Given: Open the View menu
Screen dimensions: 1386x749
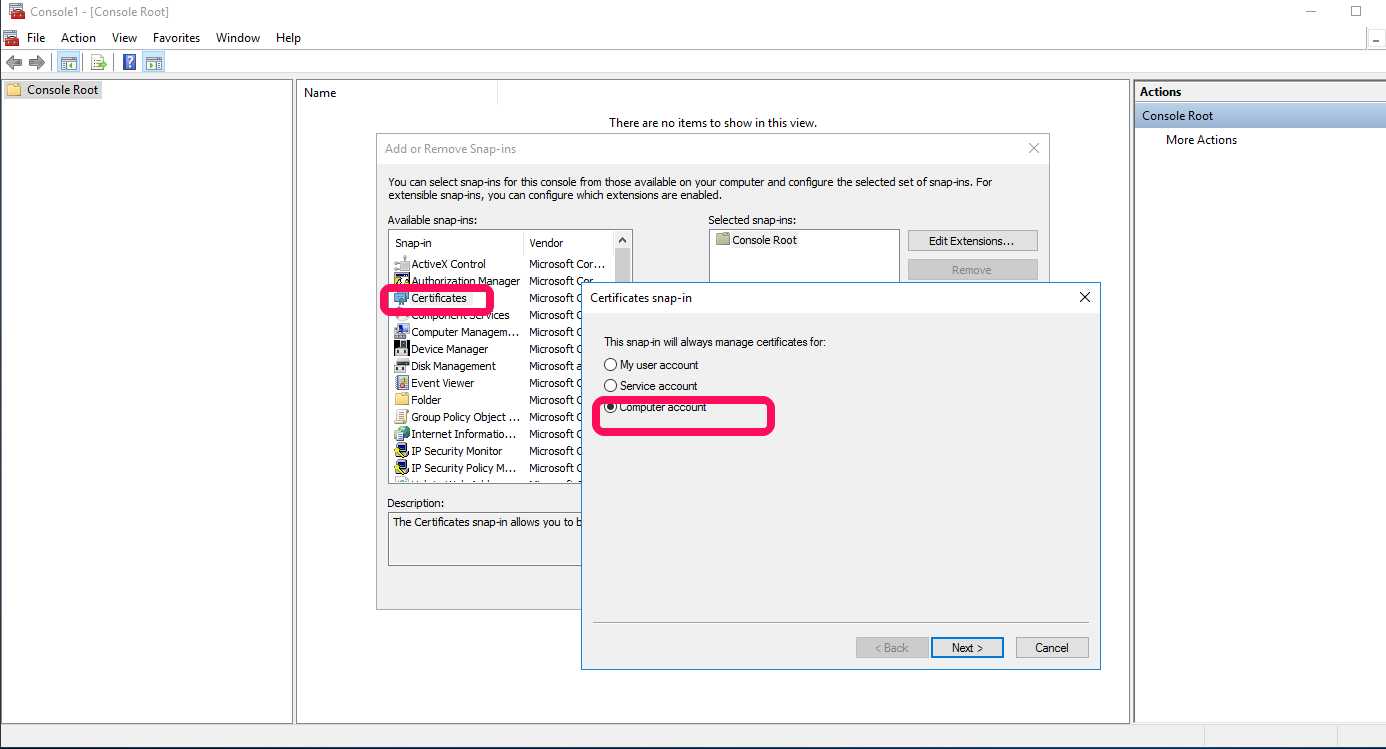Looking at the screenshot, I should pyautogui.click(x=125, y=38).
